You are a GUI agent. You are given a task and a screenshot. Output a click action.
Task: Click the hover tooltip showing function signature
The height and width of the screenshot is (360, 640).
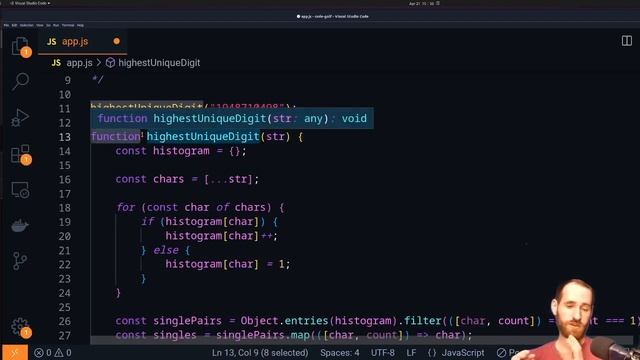[x=232, y=118]
